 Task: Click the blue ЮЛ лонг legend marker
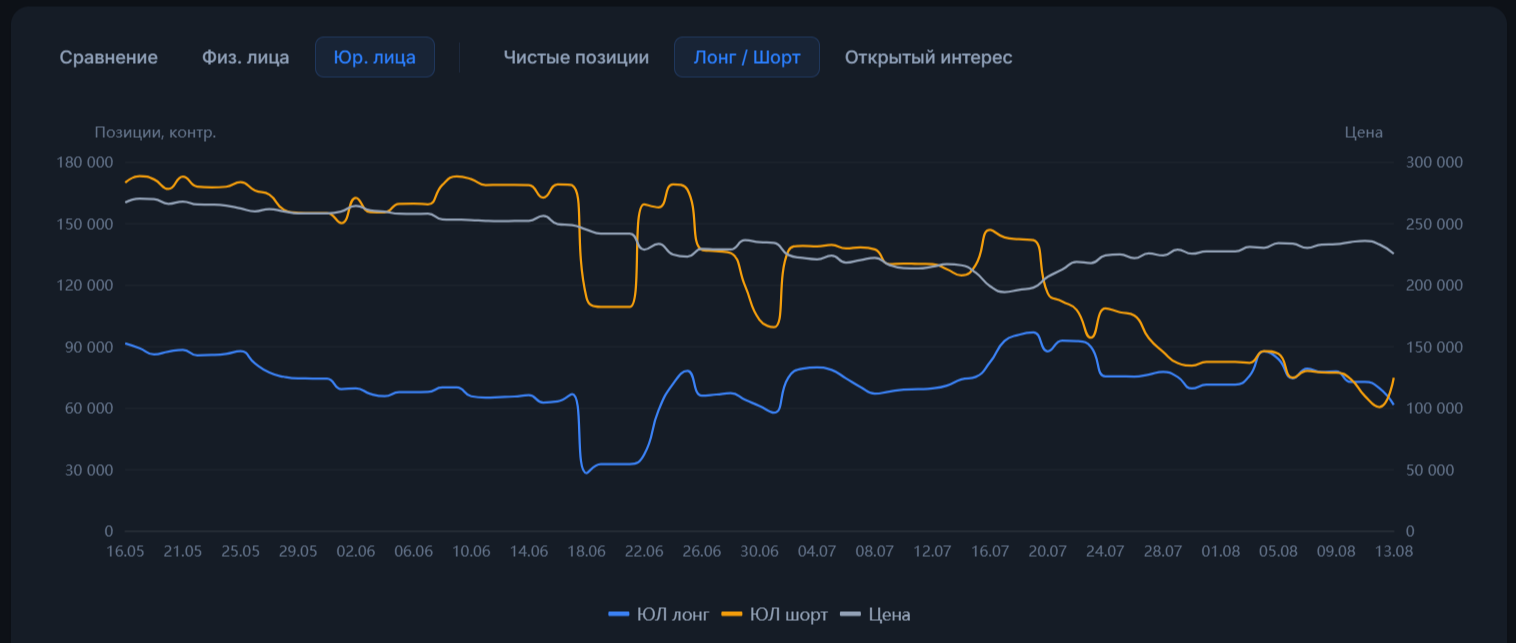tap(620, 615)
